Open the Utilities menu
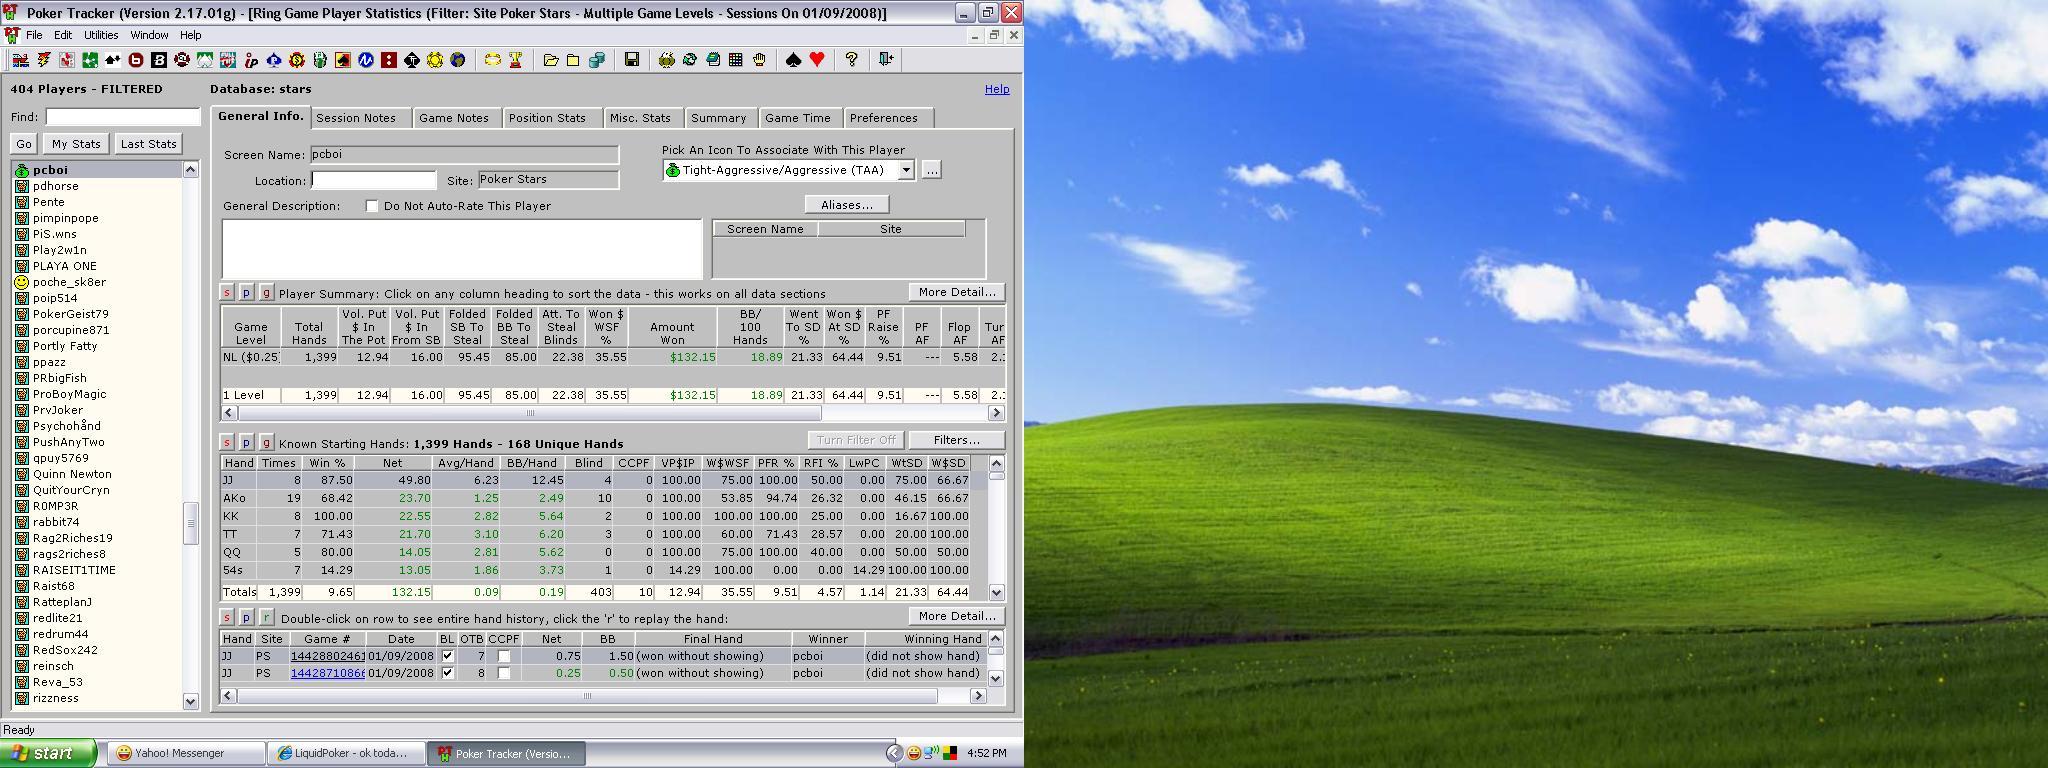 (x=101, y=35)
